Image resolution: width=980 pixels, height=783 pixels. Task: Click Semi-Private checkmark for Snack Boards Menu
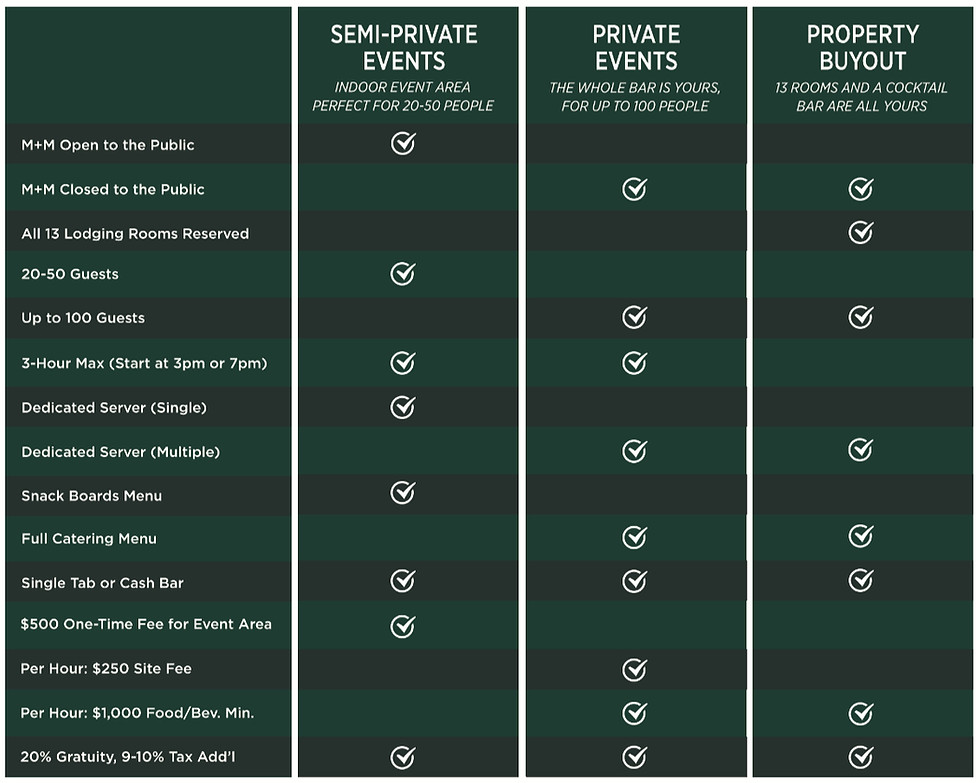click(402, 492)
